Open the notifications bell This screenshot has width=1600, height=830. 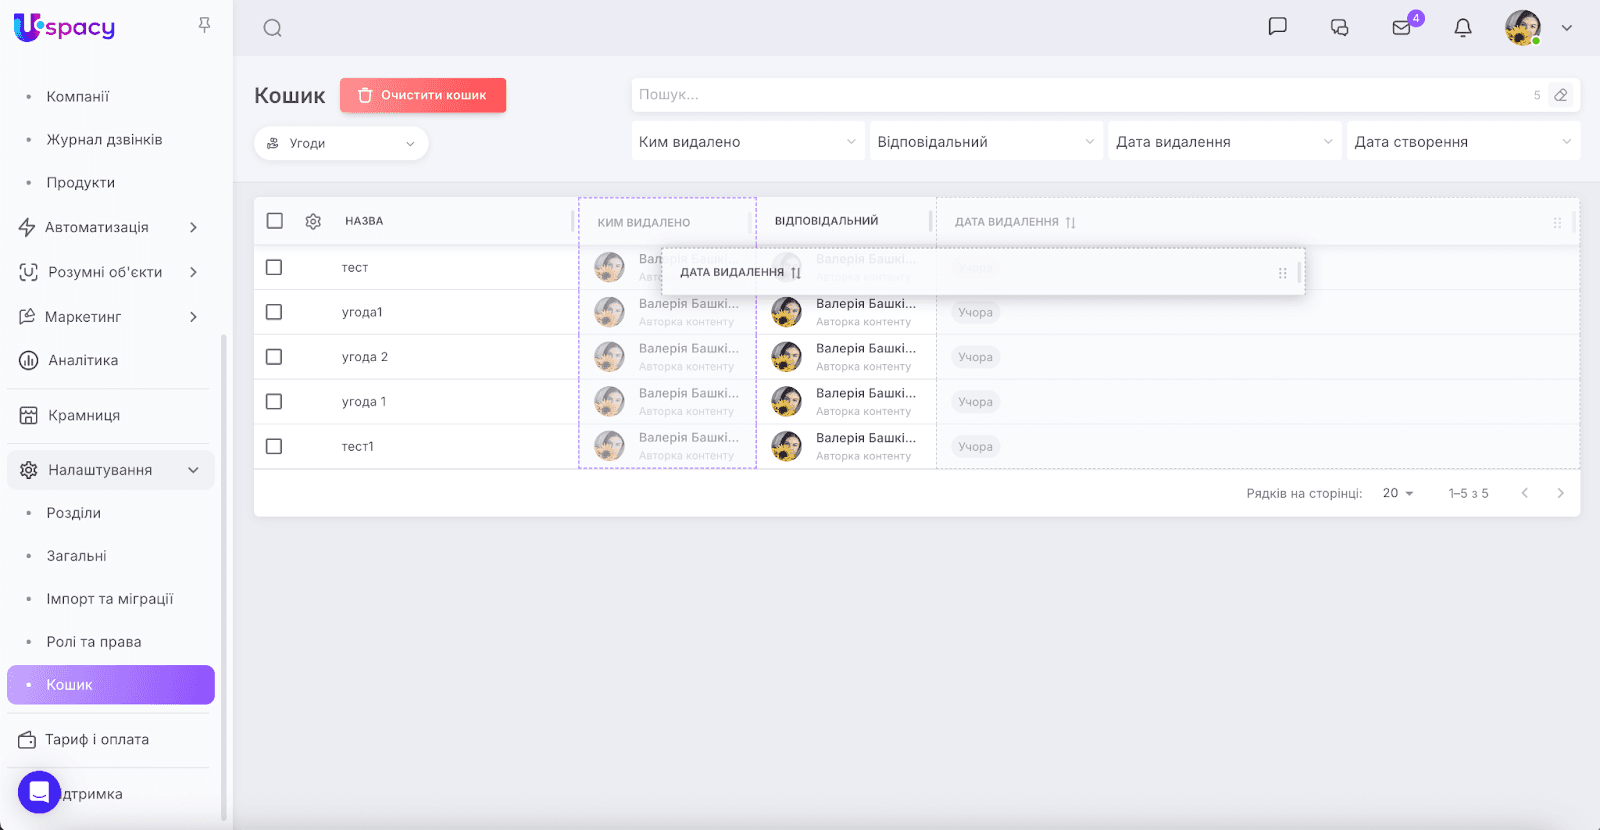(1463, 28)
